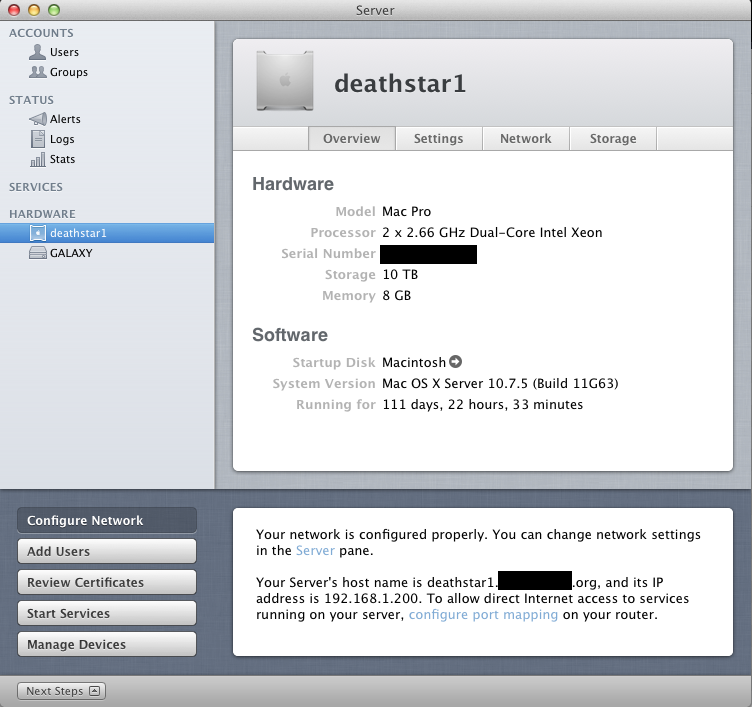Click the deathstar1 title heading
Viewport: 752px width, 707px height.
point(400,83)
